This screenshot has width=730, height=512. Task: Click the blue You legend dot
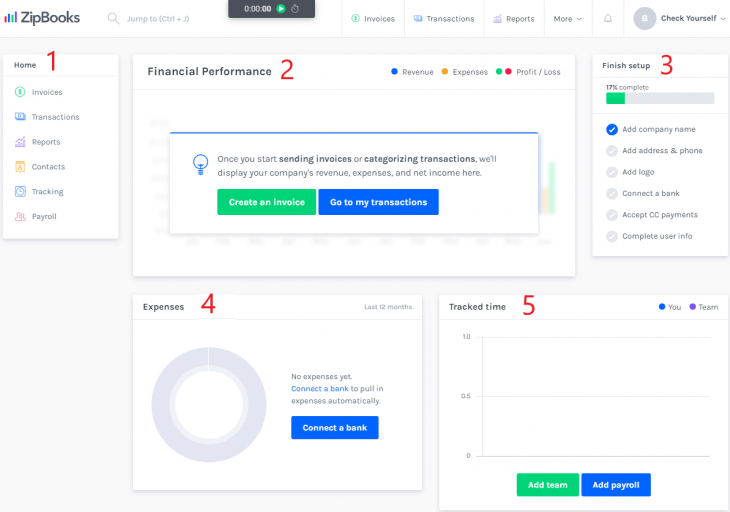[x=662, y=307]
